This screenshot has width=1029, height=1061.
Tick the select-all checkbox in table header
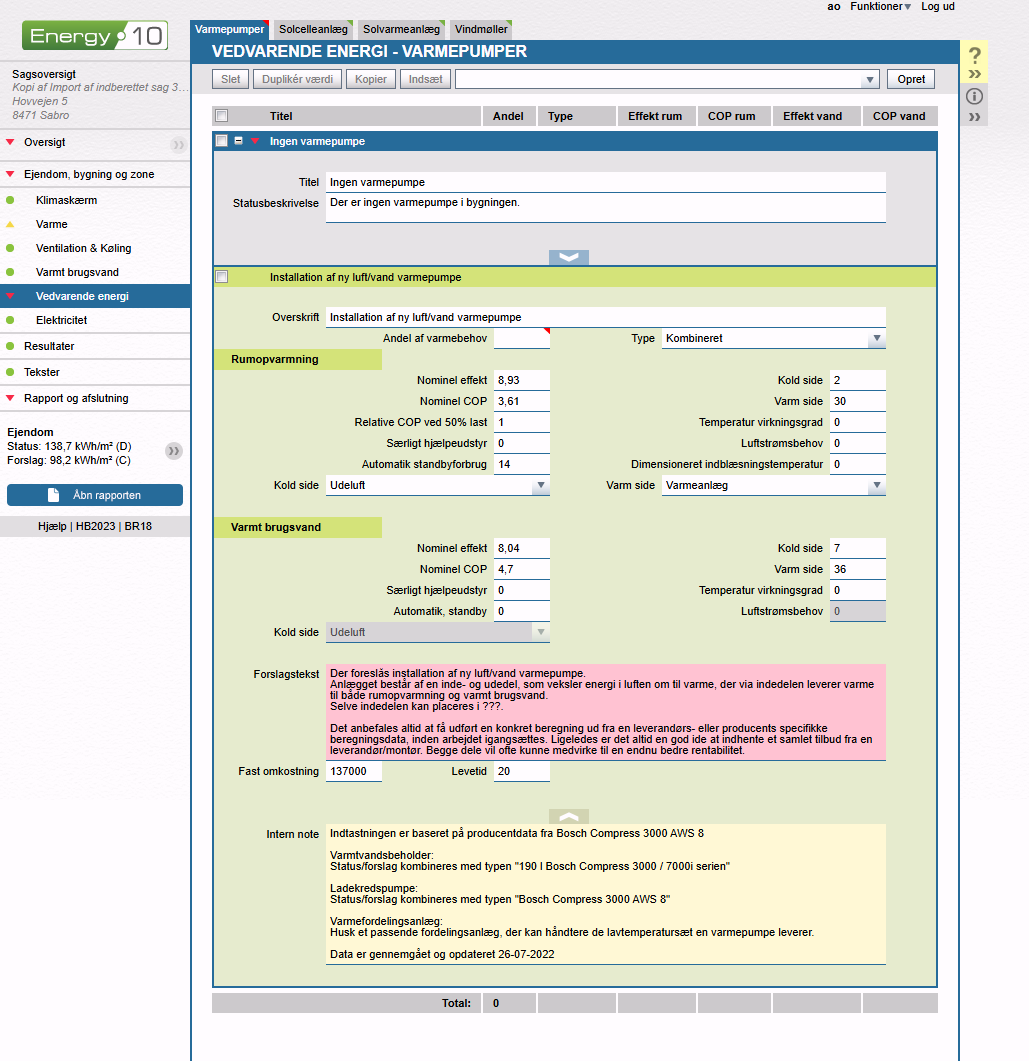(x=222, y=116)
